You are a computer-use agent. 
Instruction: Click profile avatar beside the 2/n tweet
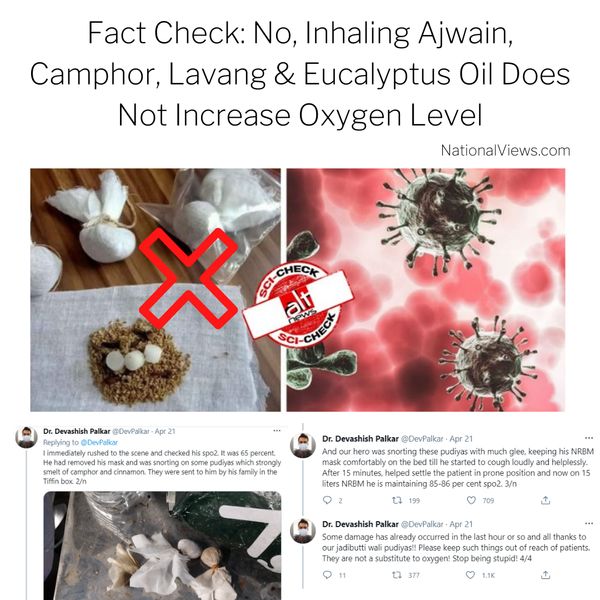[26, 437]
